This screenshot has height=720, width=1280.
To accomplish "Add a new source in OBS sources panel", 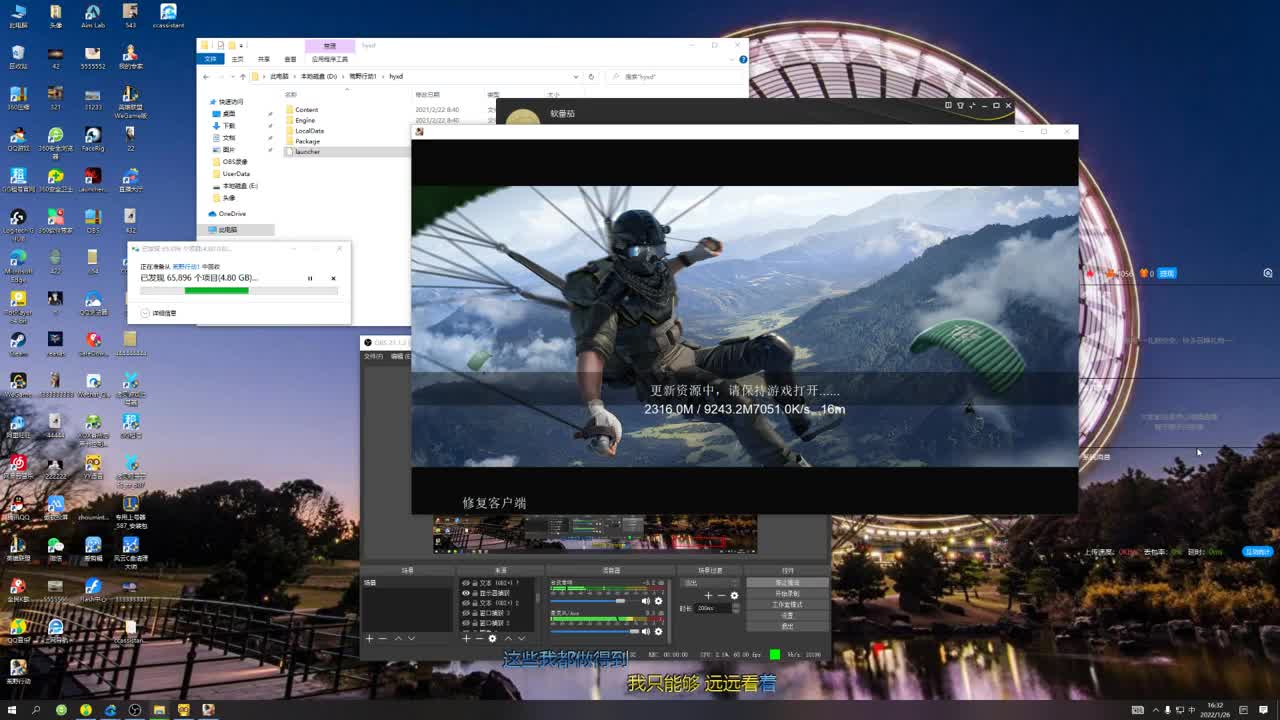I will (x=466, y=638).
